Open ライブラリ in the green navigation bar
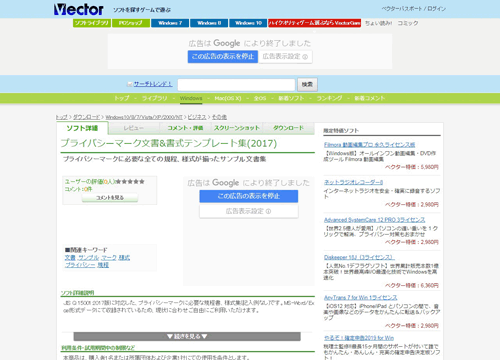This screenshot has height=360, width=500. click(x=155, y=98)
